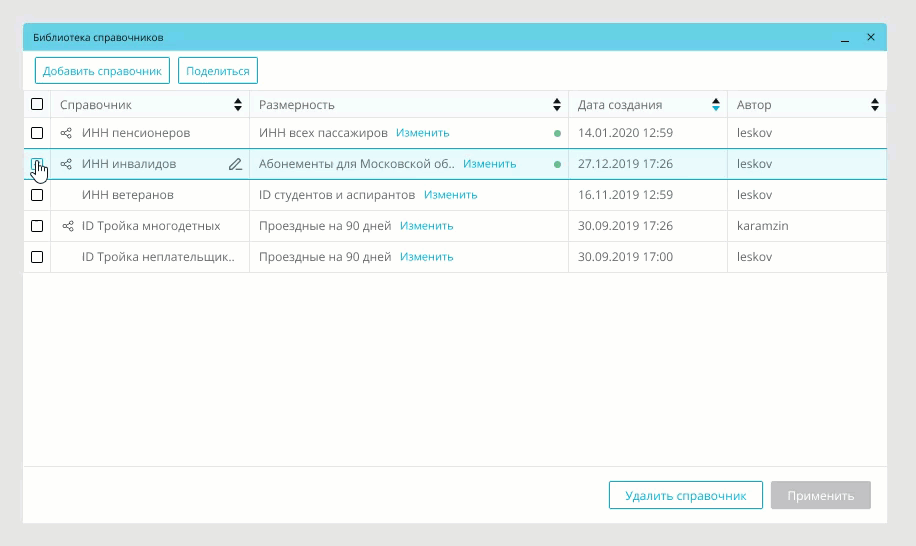Click share icon beside ID Тройка многодетных
916x546 pixels.
pos(67,226)
